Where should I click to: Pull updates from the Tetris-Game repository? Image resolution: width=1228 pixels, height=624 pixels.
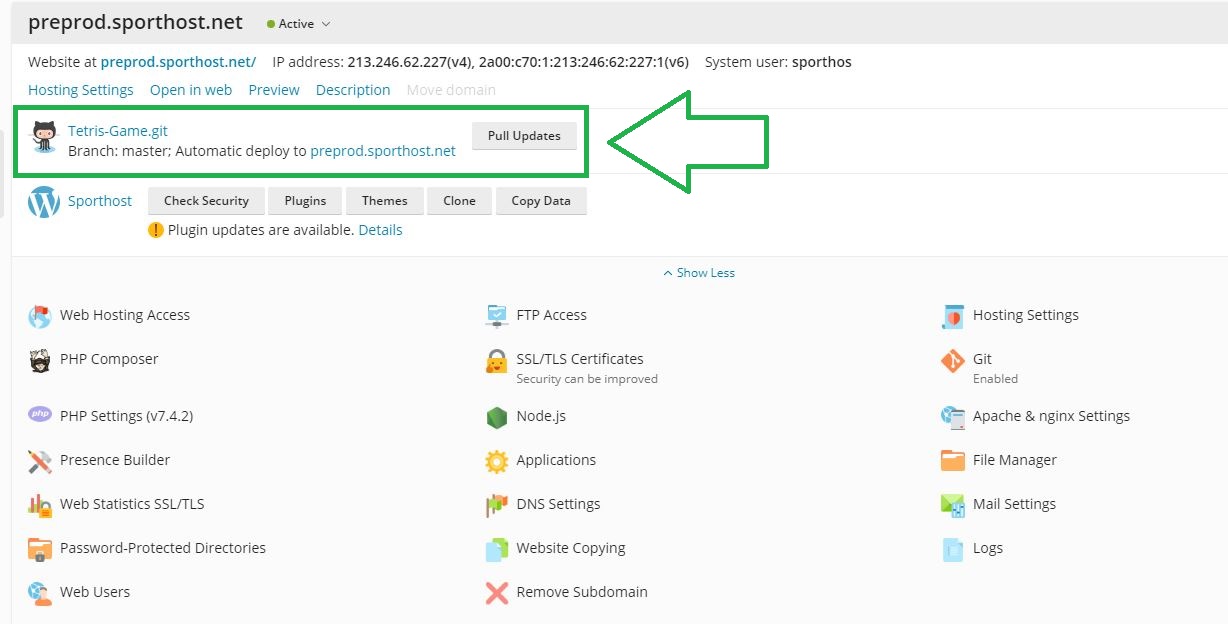tap(524, 136)
